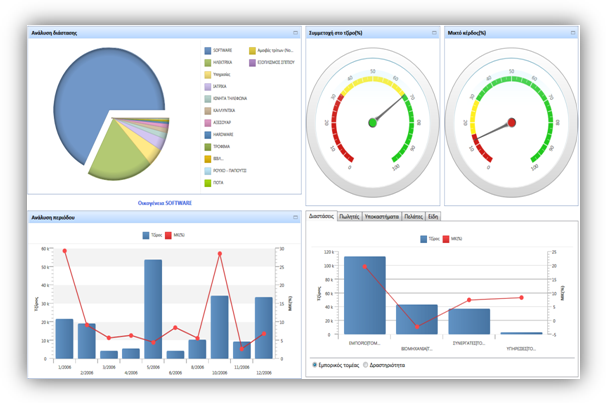Click the 10/2006 blue bar

point(220,327)
